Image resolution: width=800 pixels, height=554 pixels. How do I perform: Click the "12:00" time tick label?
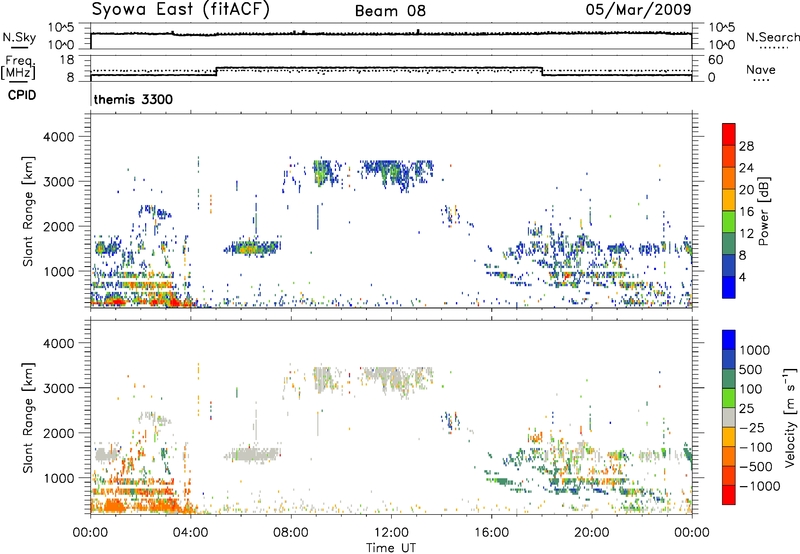391,533
